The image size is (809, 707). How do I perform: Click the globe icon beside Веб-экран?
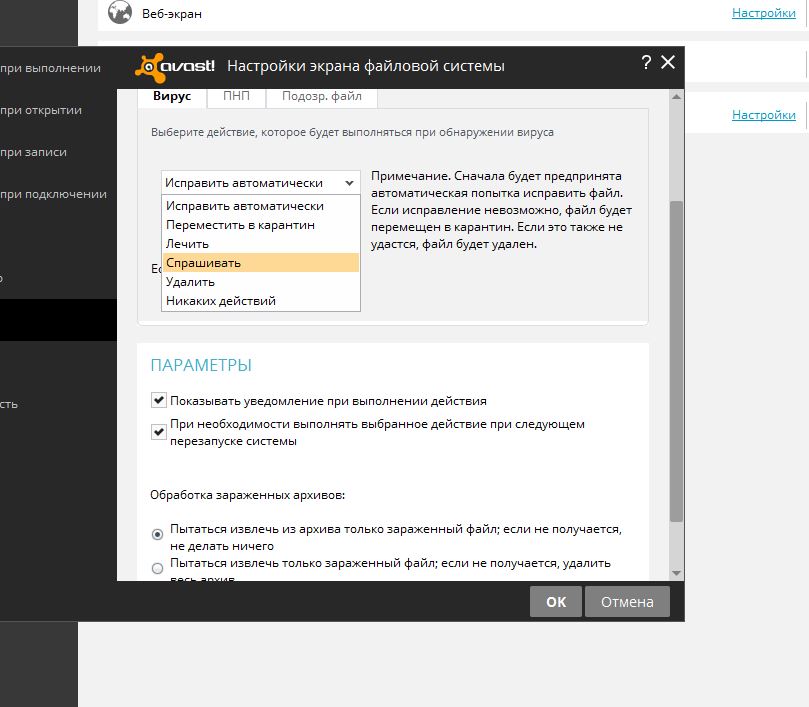120,13
